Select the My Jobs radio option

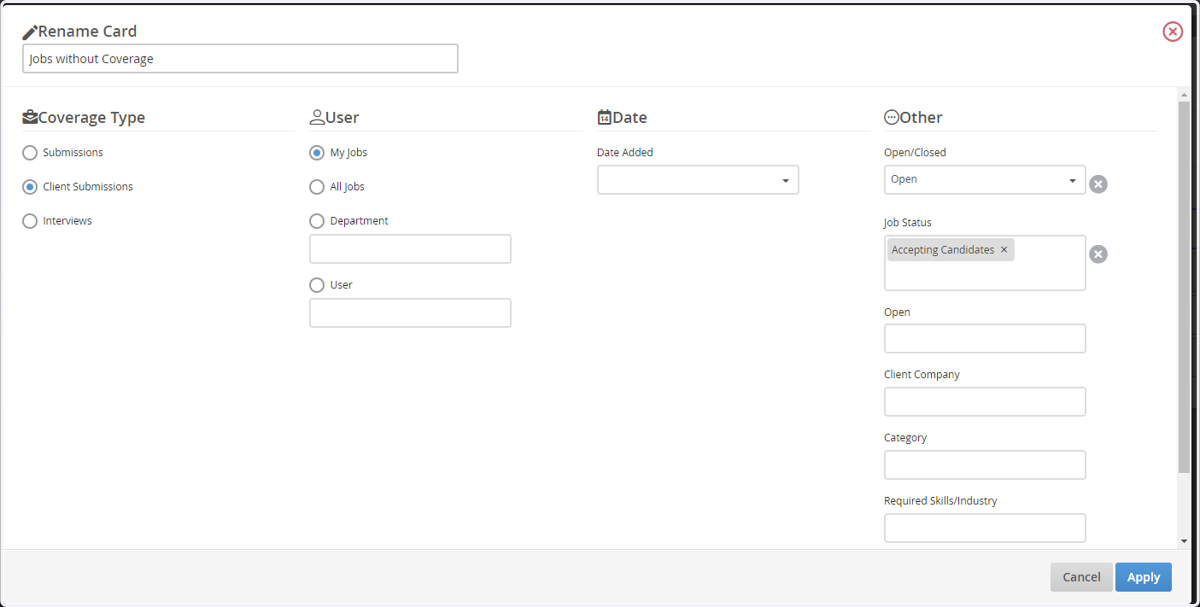317,153
